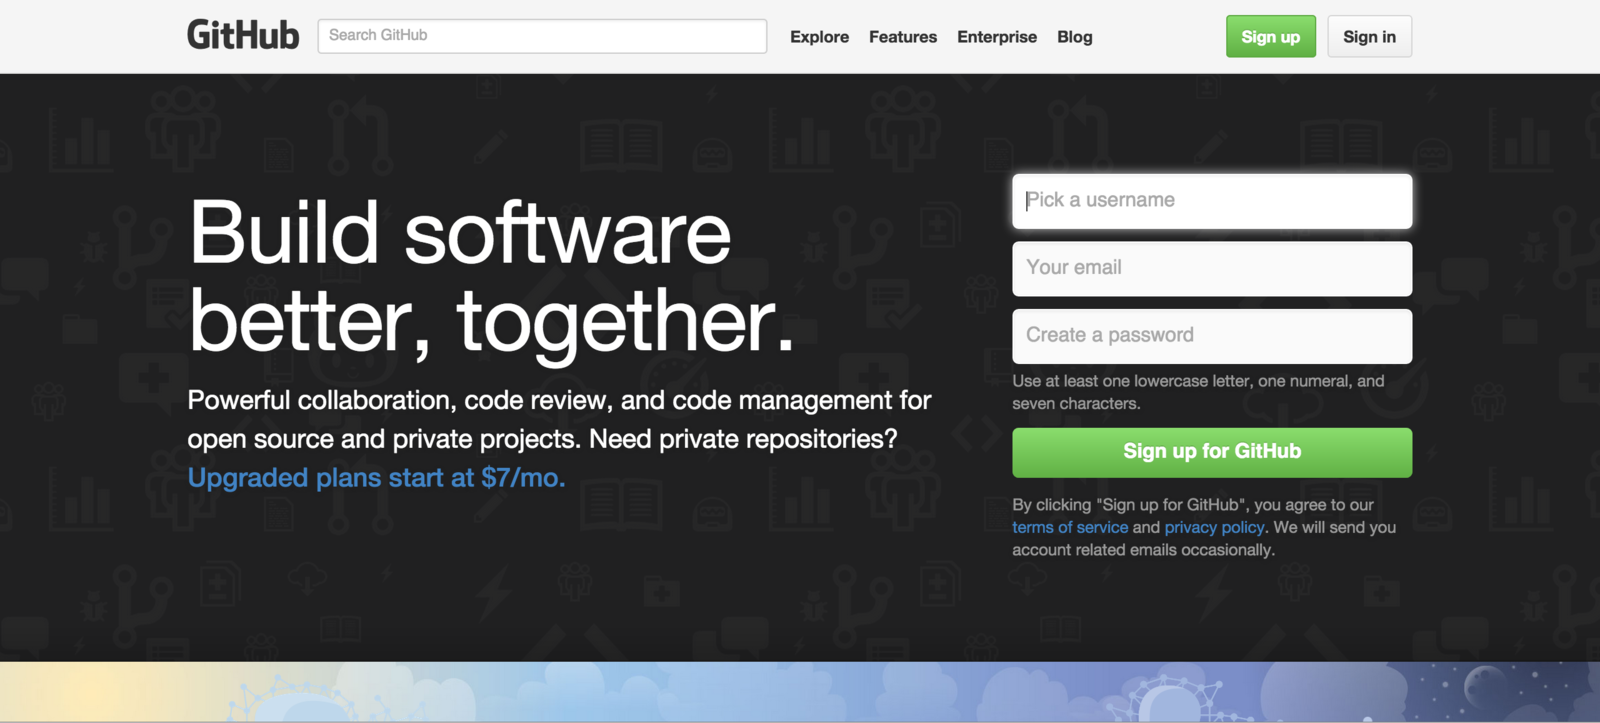
Task: Select the Your email input box
Action: click(x=1211, y=268)
